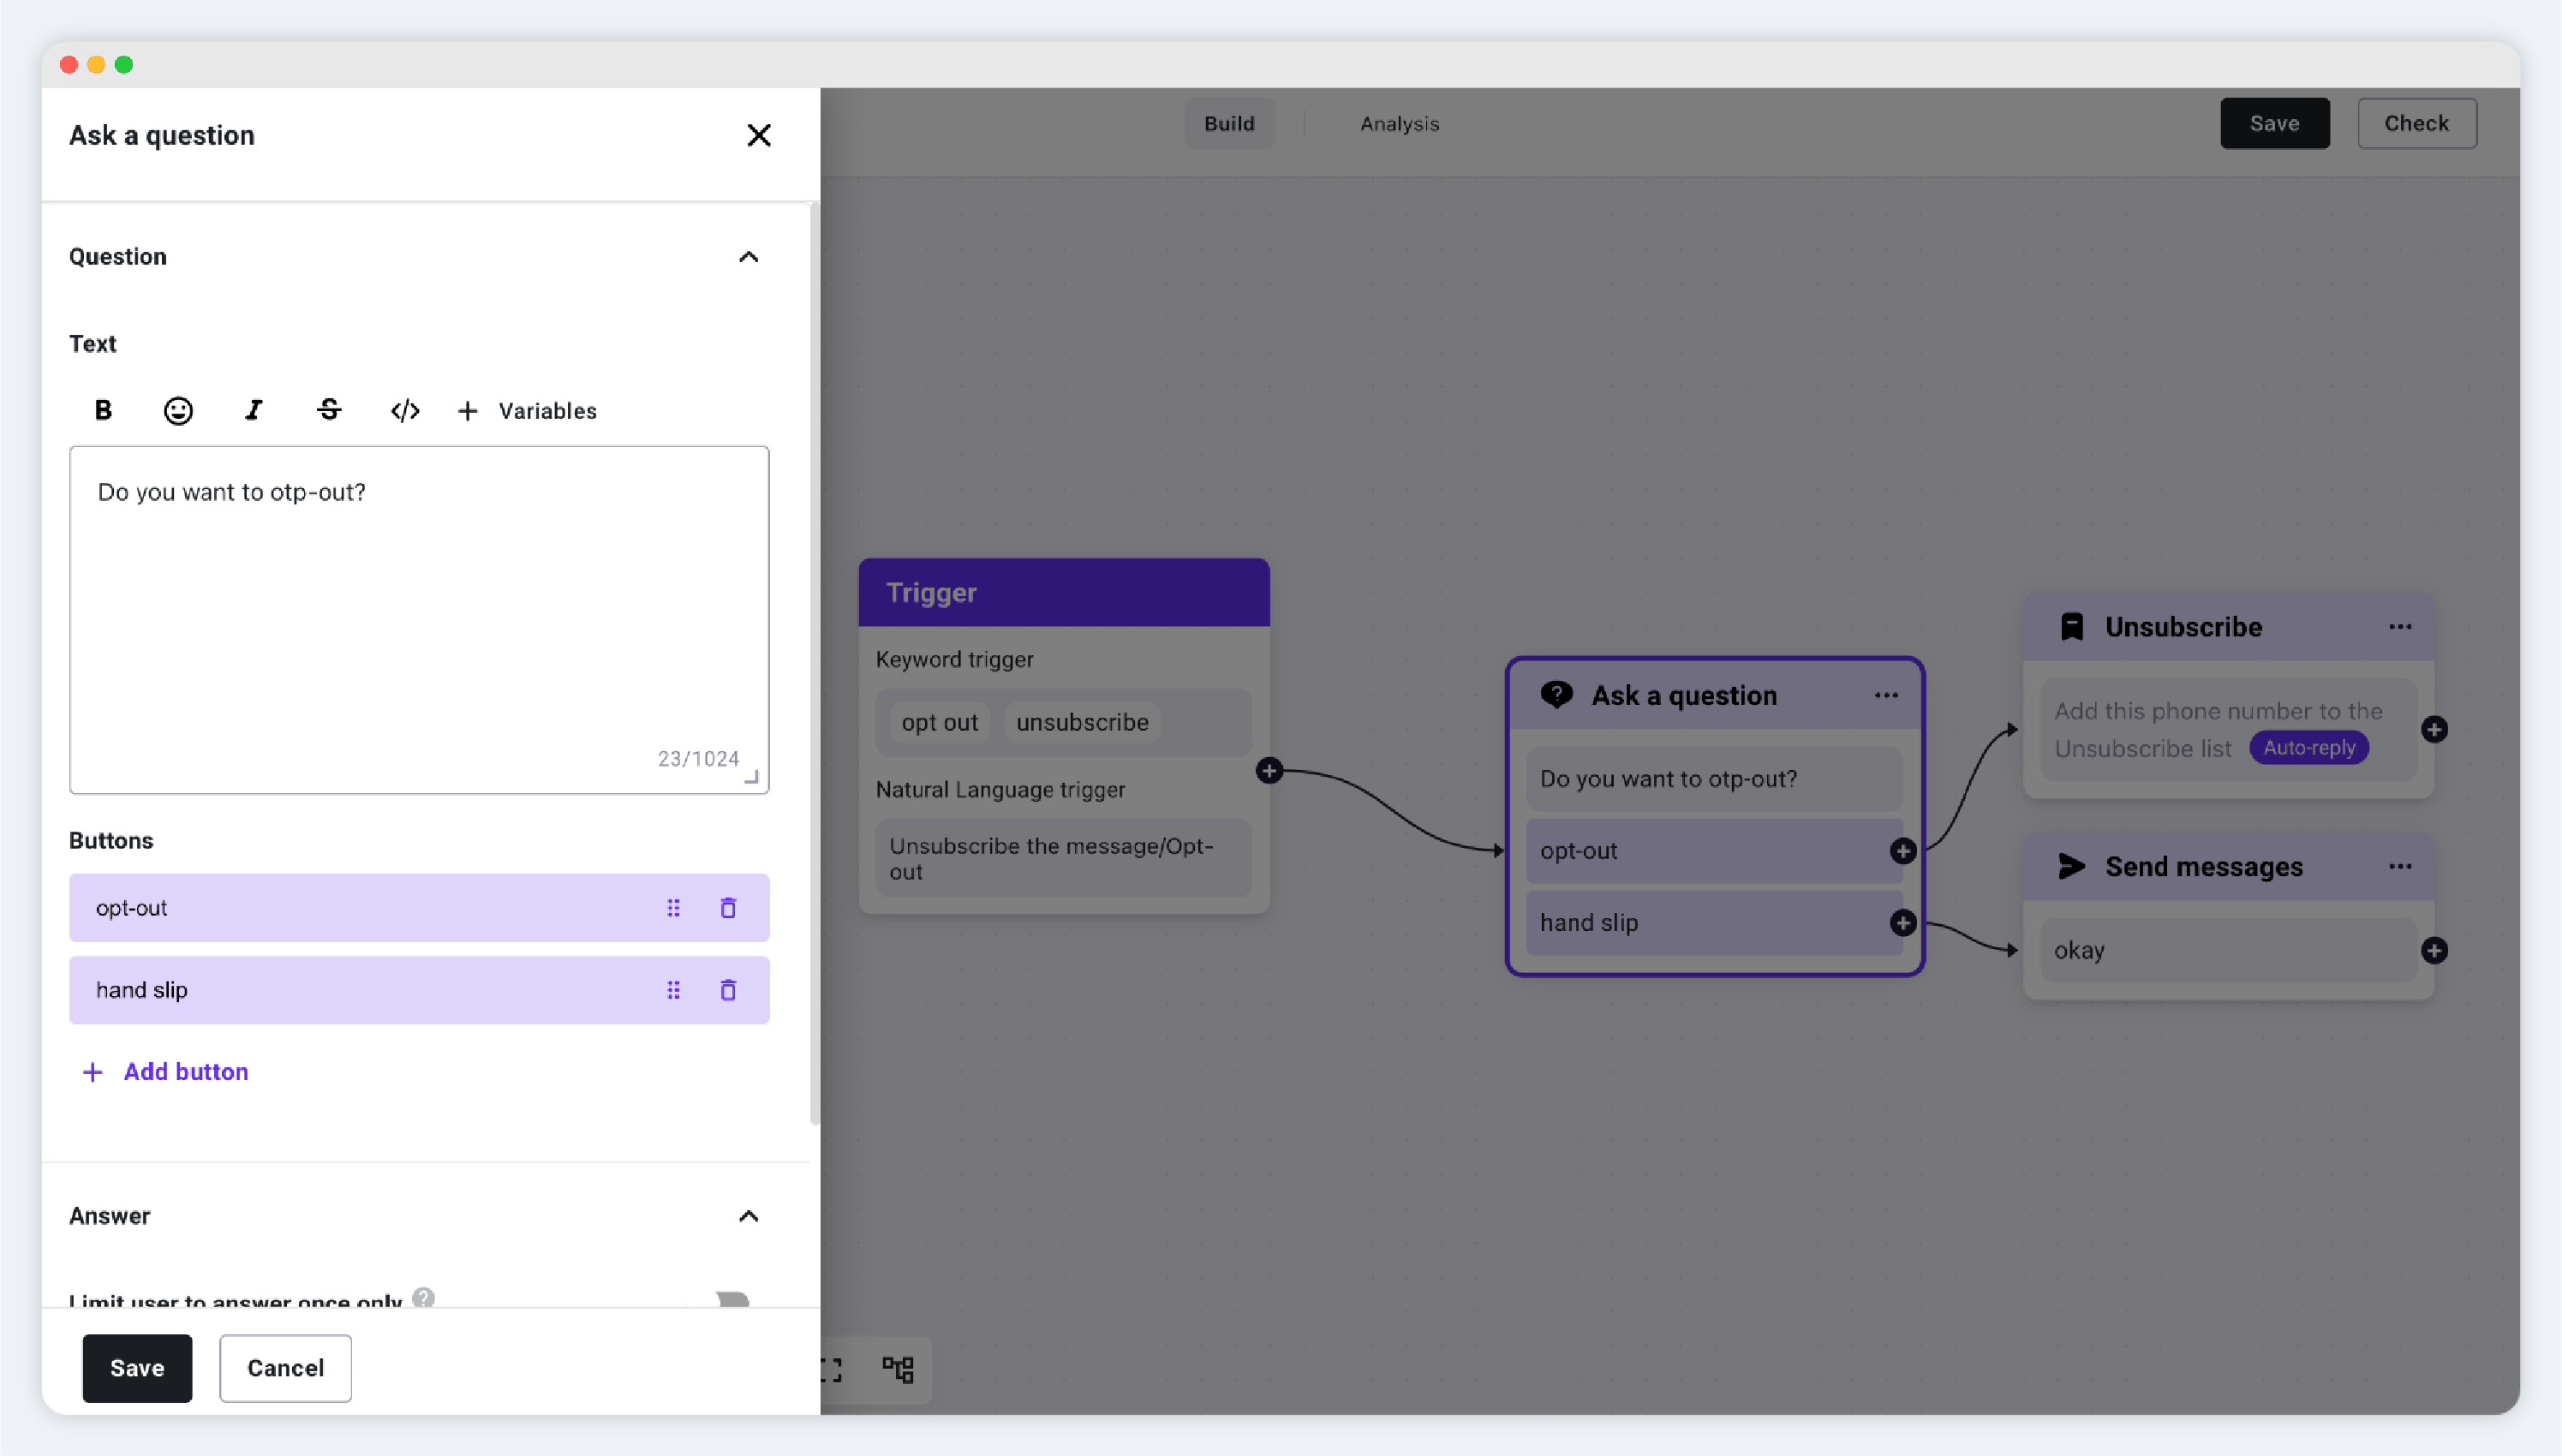Toggle limit user to answer once
This screenshot has height=1456, width=2562.
(732, 1299)
